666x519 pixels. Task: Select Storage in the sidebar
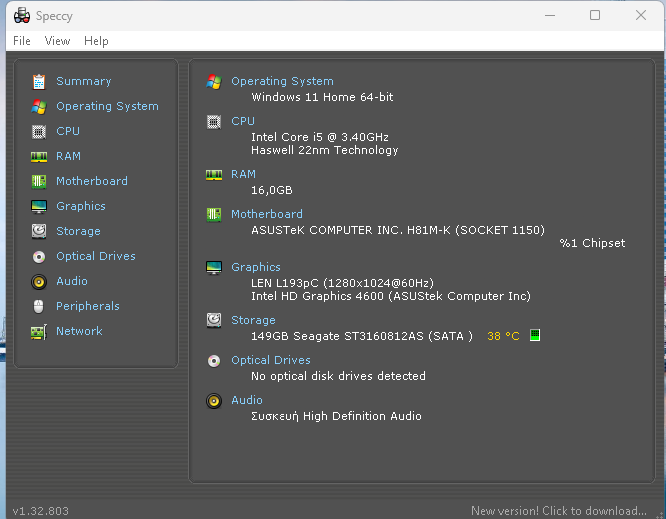[78, 231]
